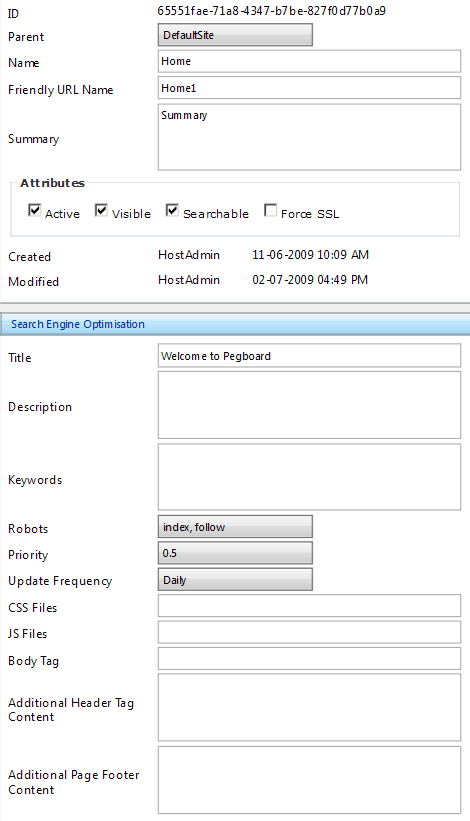
Task: Open the Parent DefaultSite dropdown
Action: point(235,35)
